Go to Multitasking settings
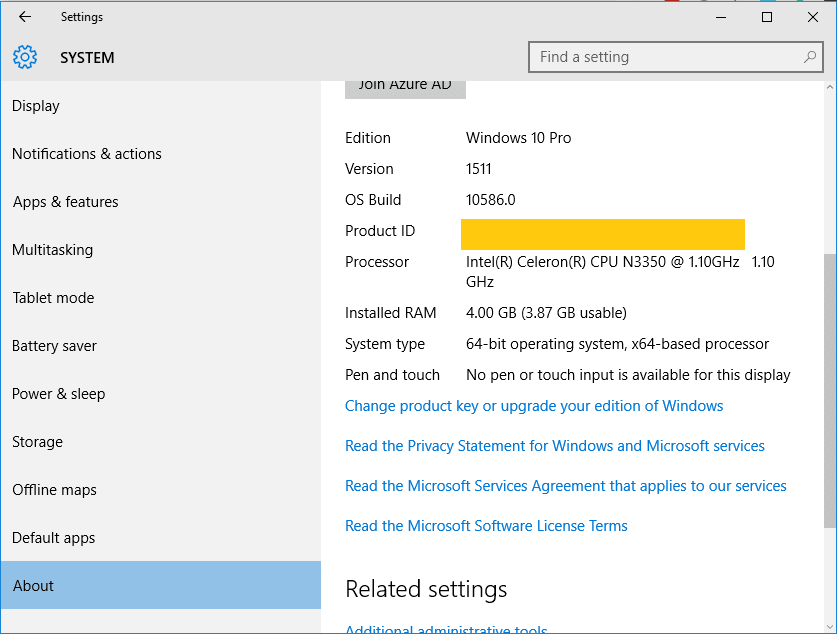 click(161, 250)
